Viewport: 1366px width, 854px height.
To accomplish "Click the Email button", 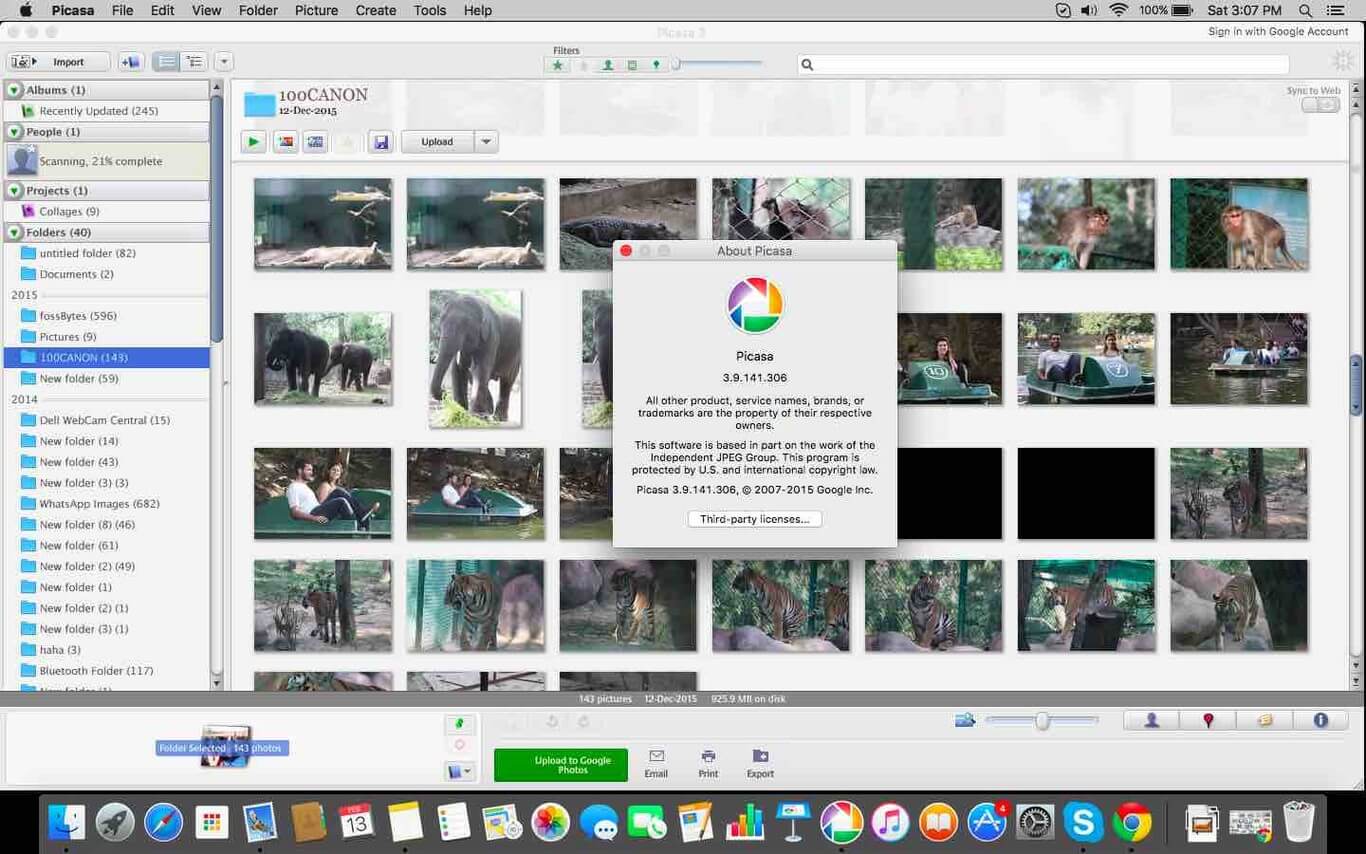I will pos(656,763).
